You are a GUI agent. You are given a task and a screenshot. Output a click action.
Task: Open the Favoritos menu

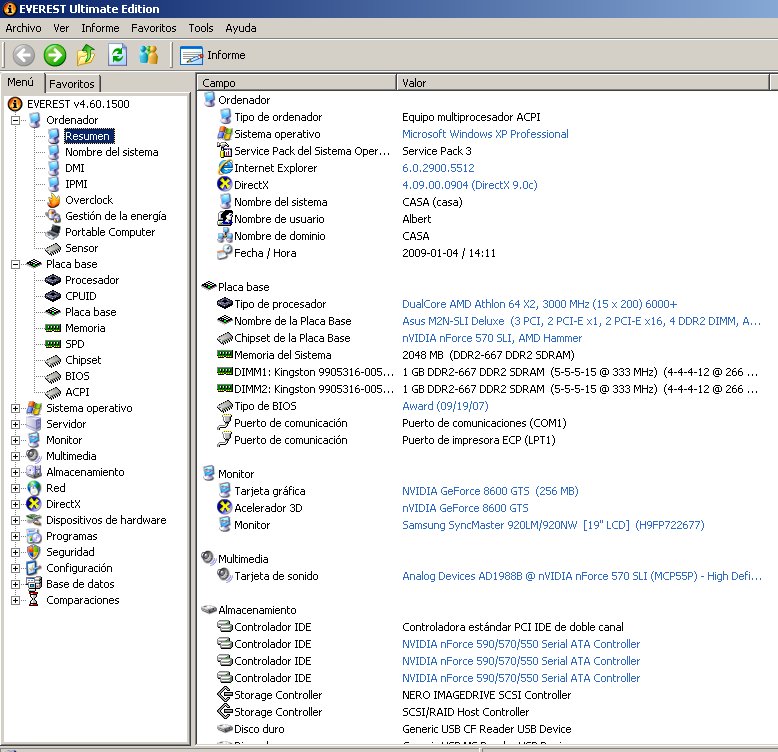click(153, 28)
